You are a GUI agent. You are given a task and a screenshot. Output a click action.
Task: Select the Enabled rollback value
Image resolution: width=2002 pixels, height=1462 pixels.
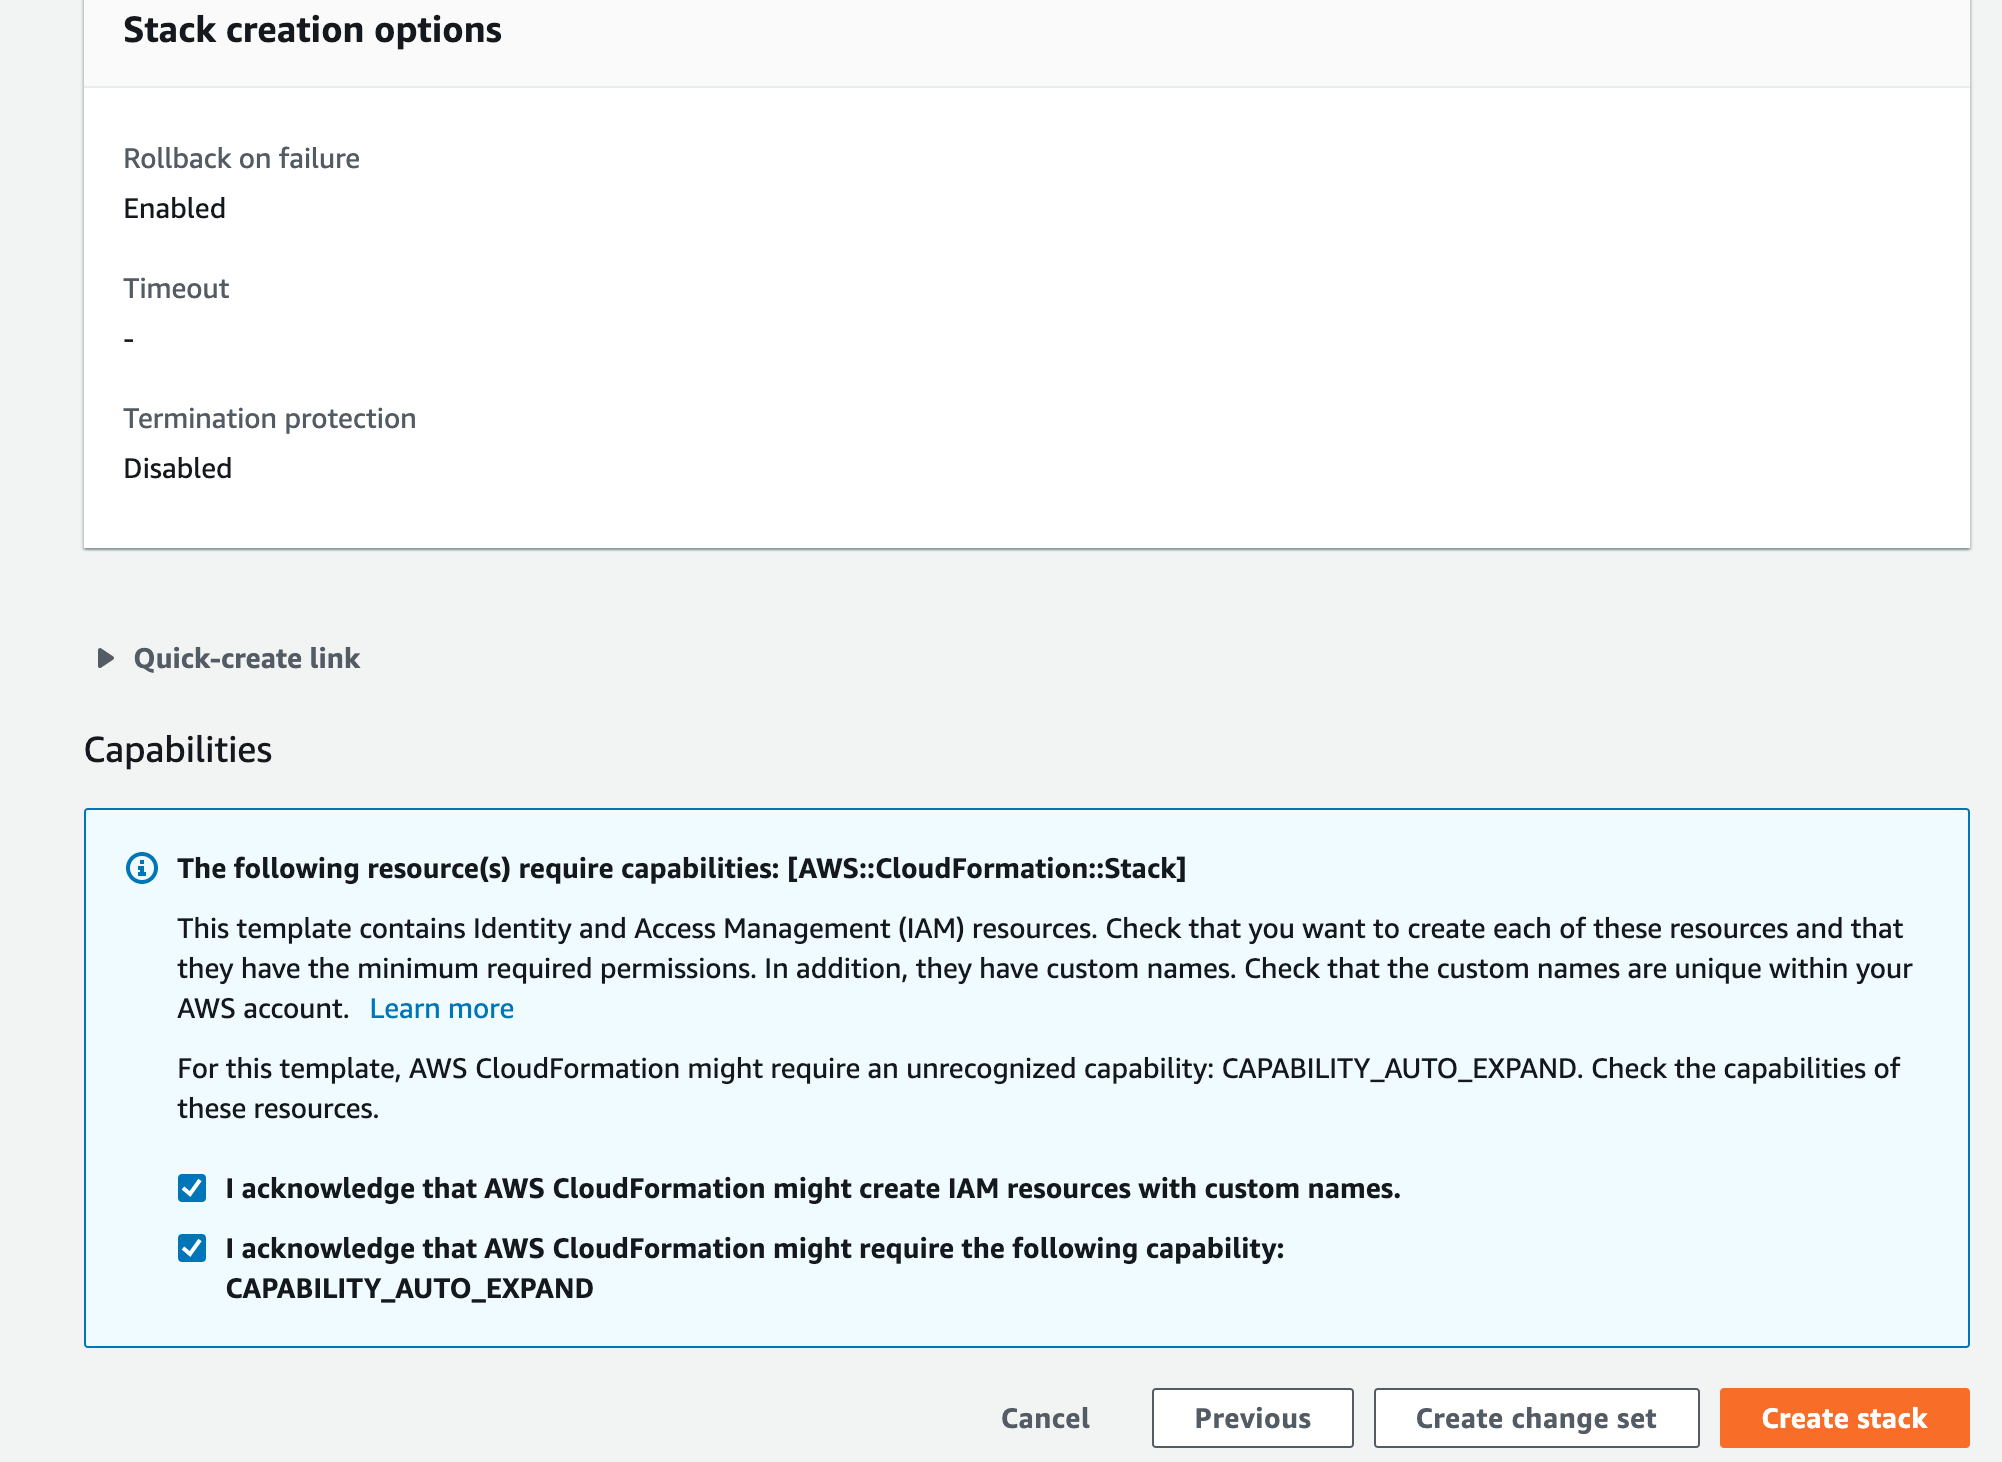coord(174,208)
